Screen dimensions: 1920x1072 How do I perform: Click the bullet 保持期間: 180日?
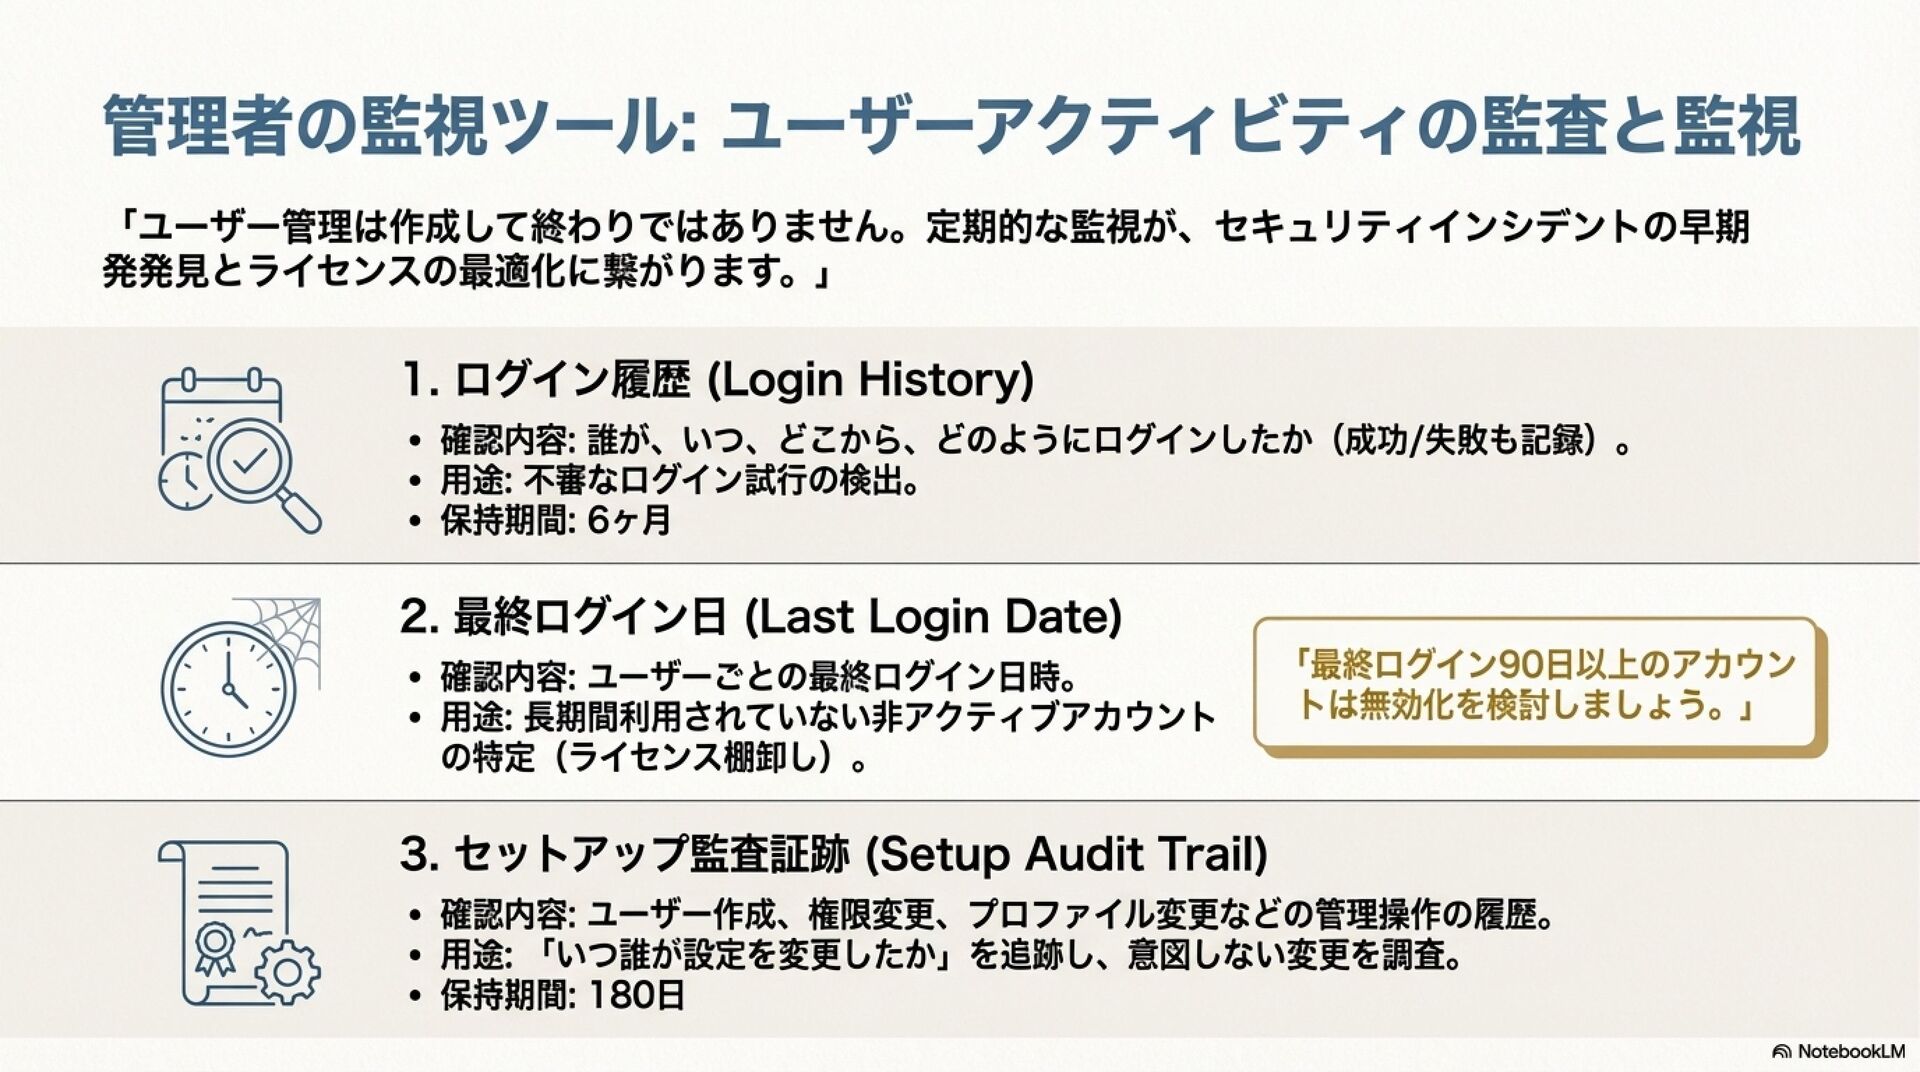coord(562,996)
